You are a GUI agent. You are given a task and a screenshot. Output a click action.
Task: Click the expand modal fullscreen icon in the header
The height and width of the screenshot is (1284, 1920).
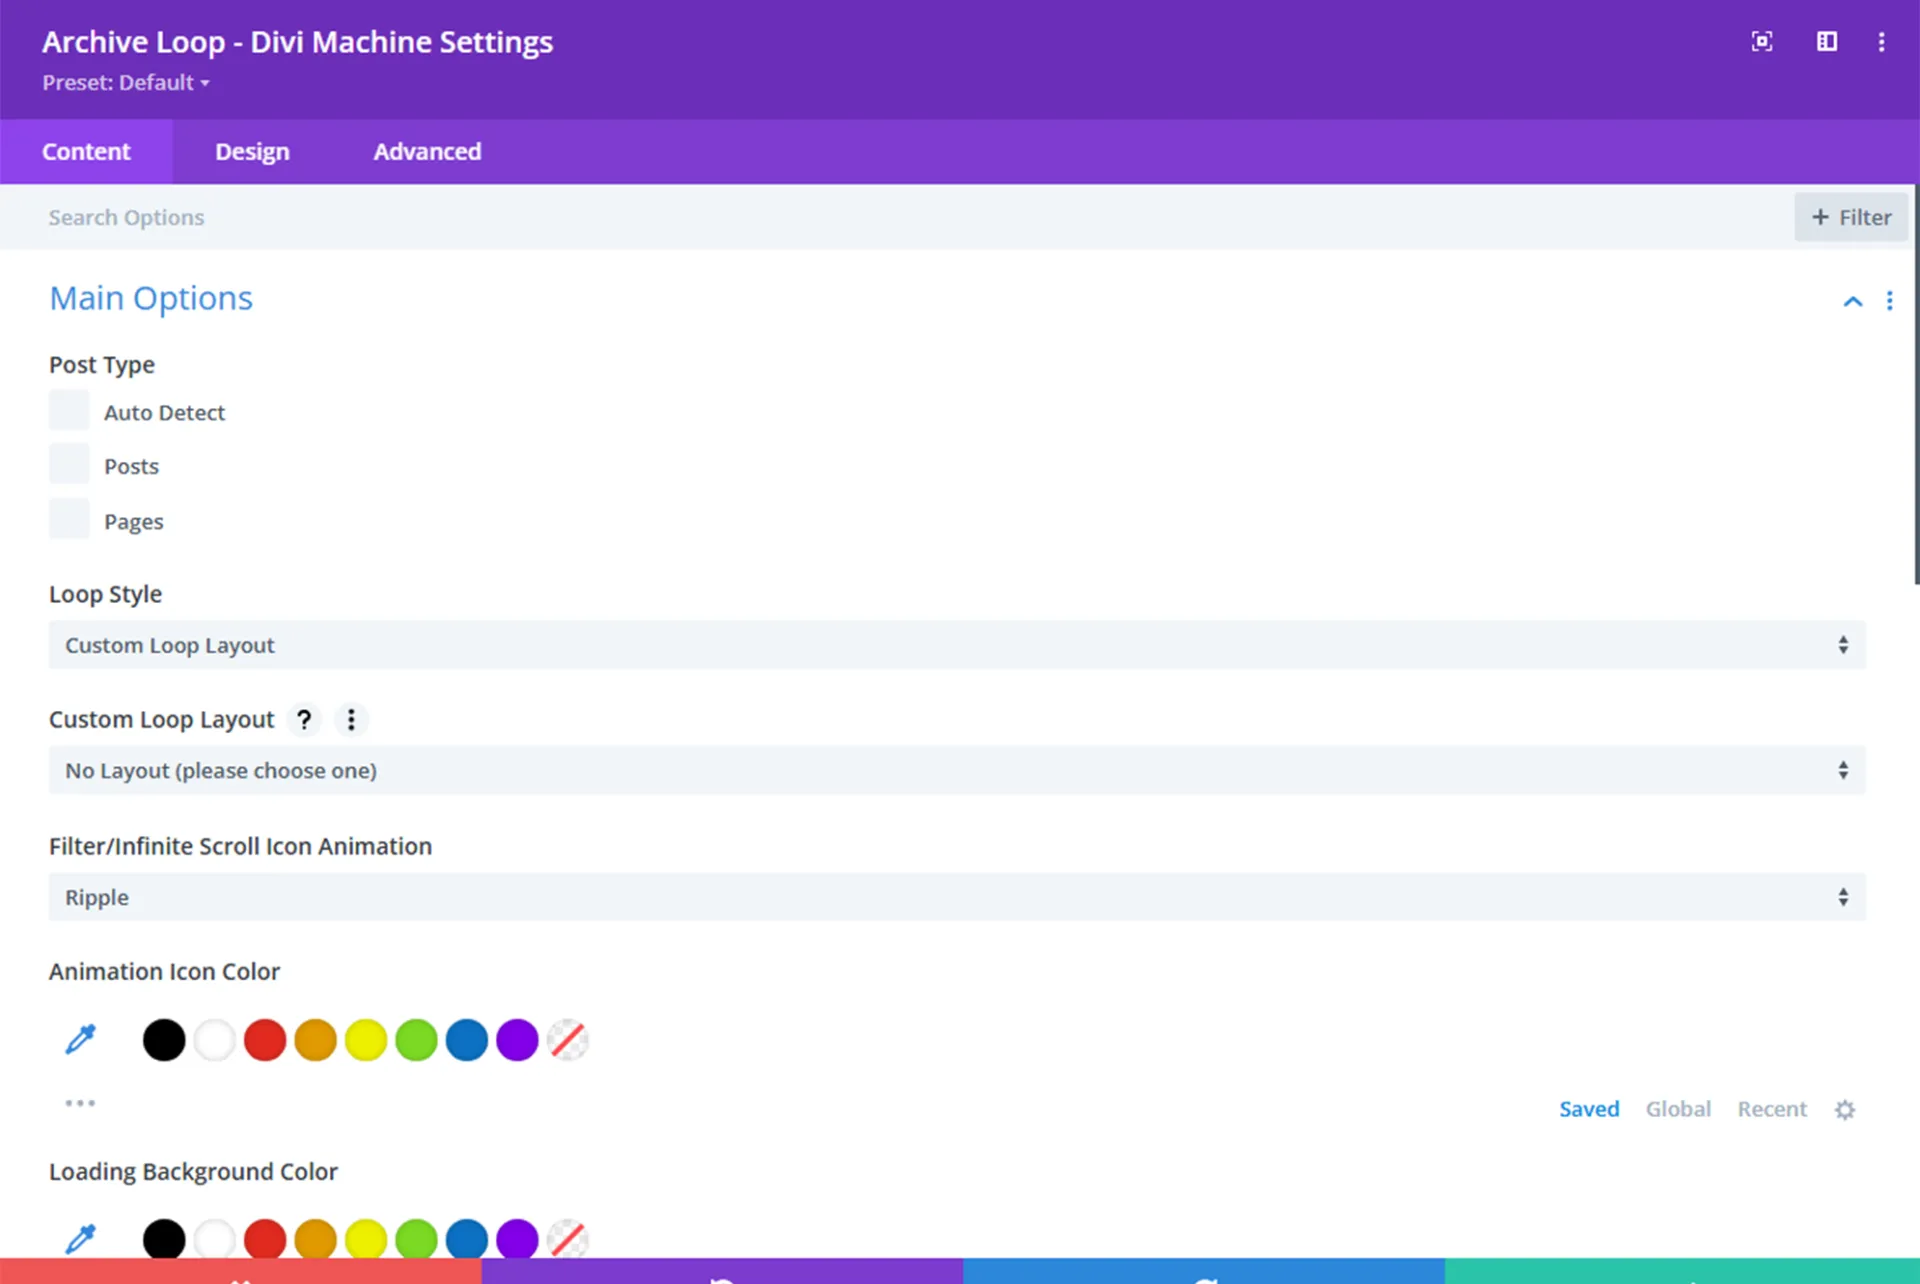tap(1762, 42)
